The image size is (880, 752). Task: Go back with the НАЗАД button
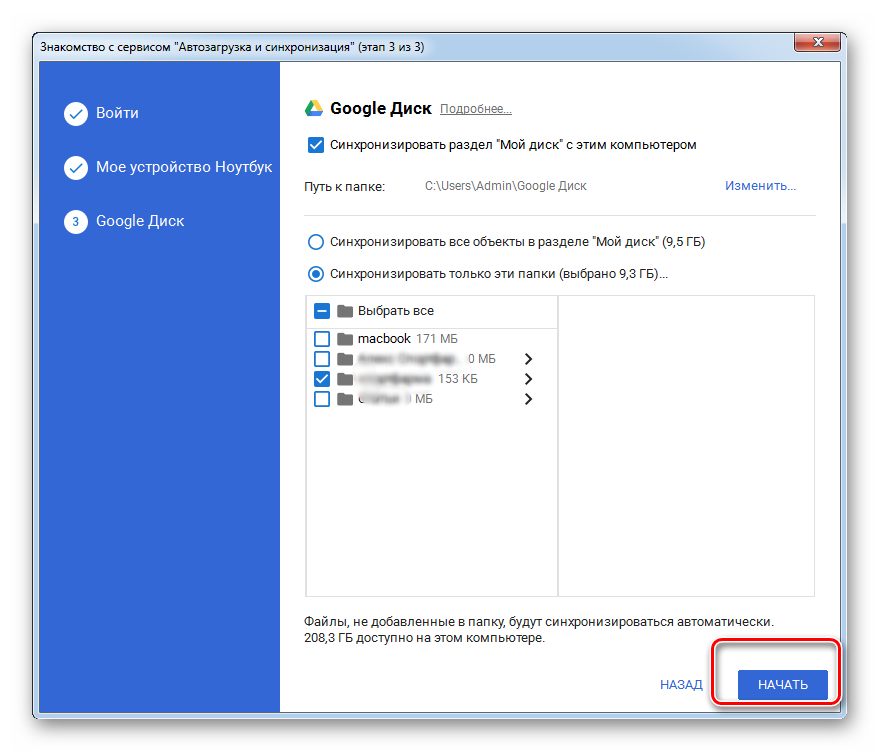click(x=681, y=685)
